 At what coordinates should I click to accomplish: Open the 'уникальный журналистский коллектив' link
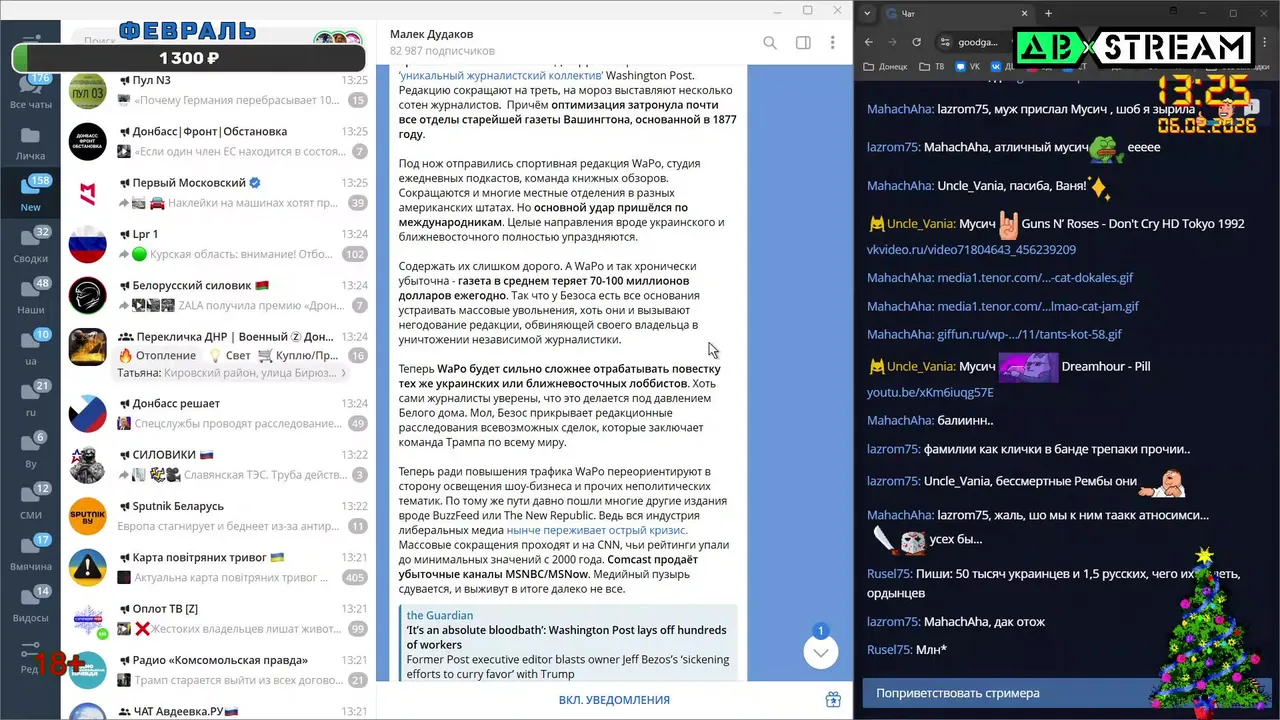point(500,75)
